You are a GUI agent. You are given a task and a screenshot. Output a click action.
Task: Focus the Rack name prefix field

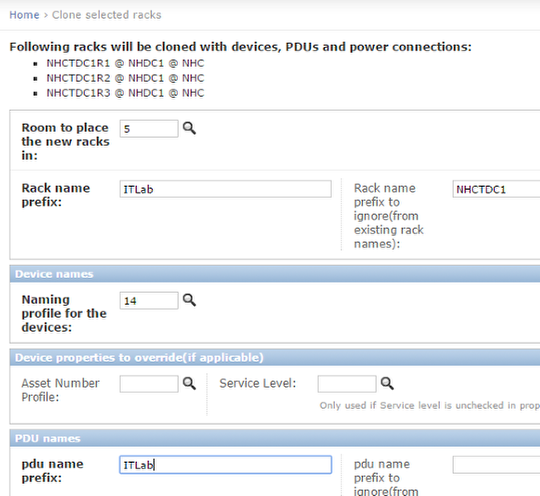point(226,189)
